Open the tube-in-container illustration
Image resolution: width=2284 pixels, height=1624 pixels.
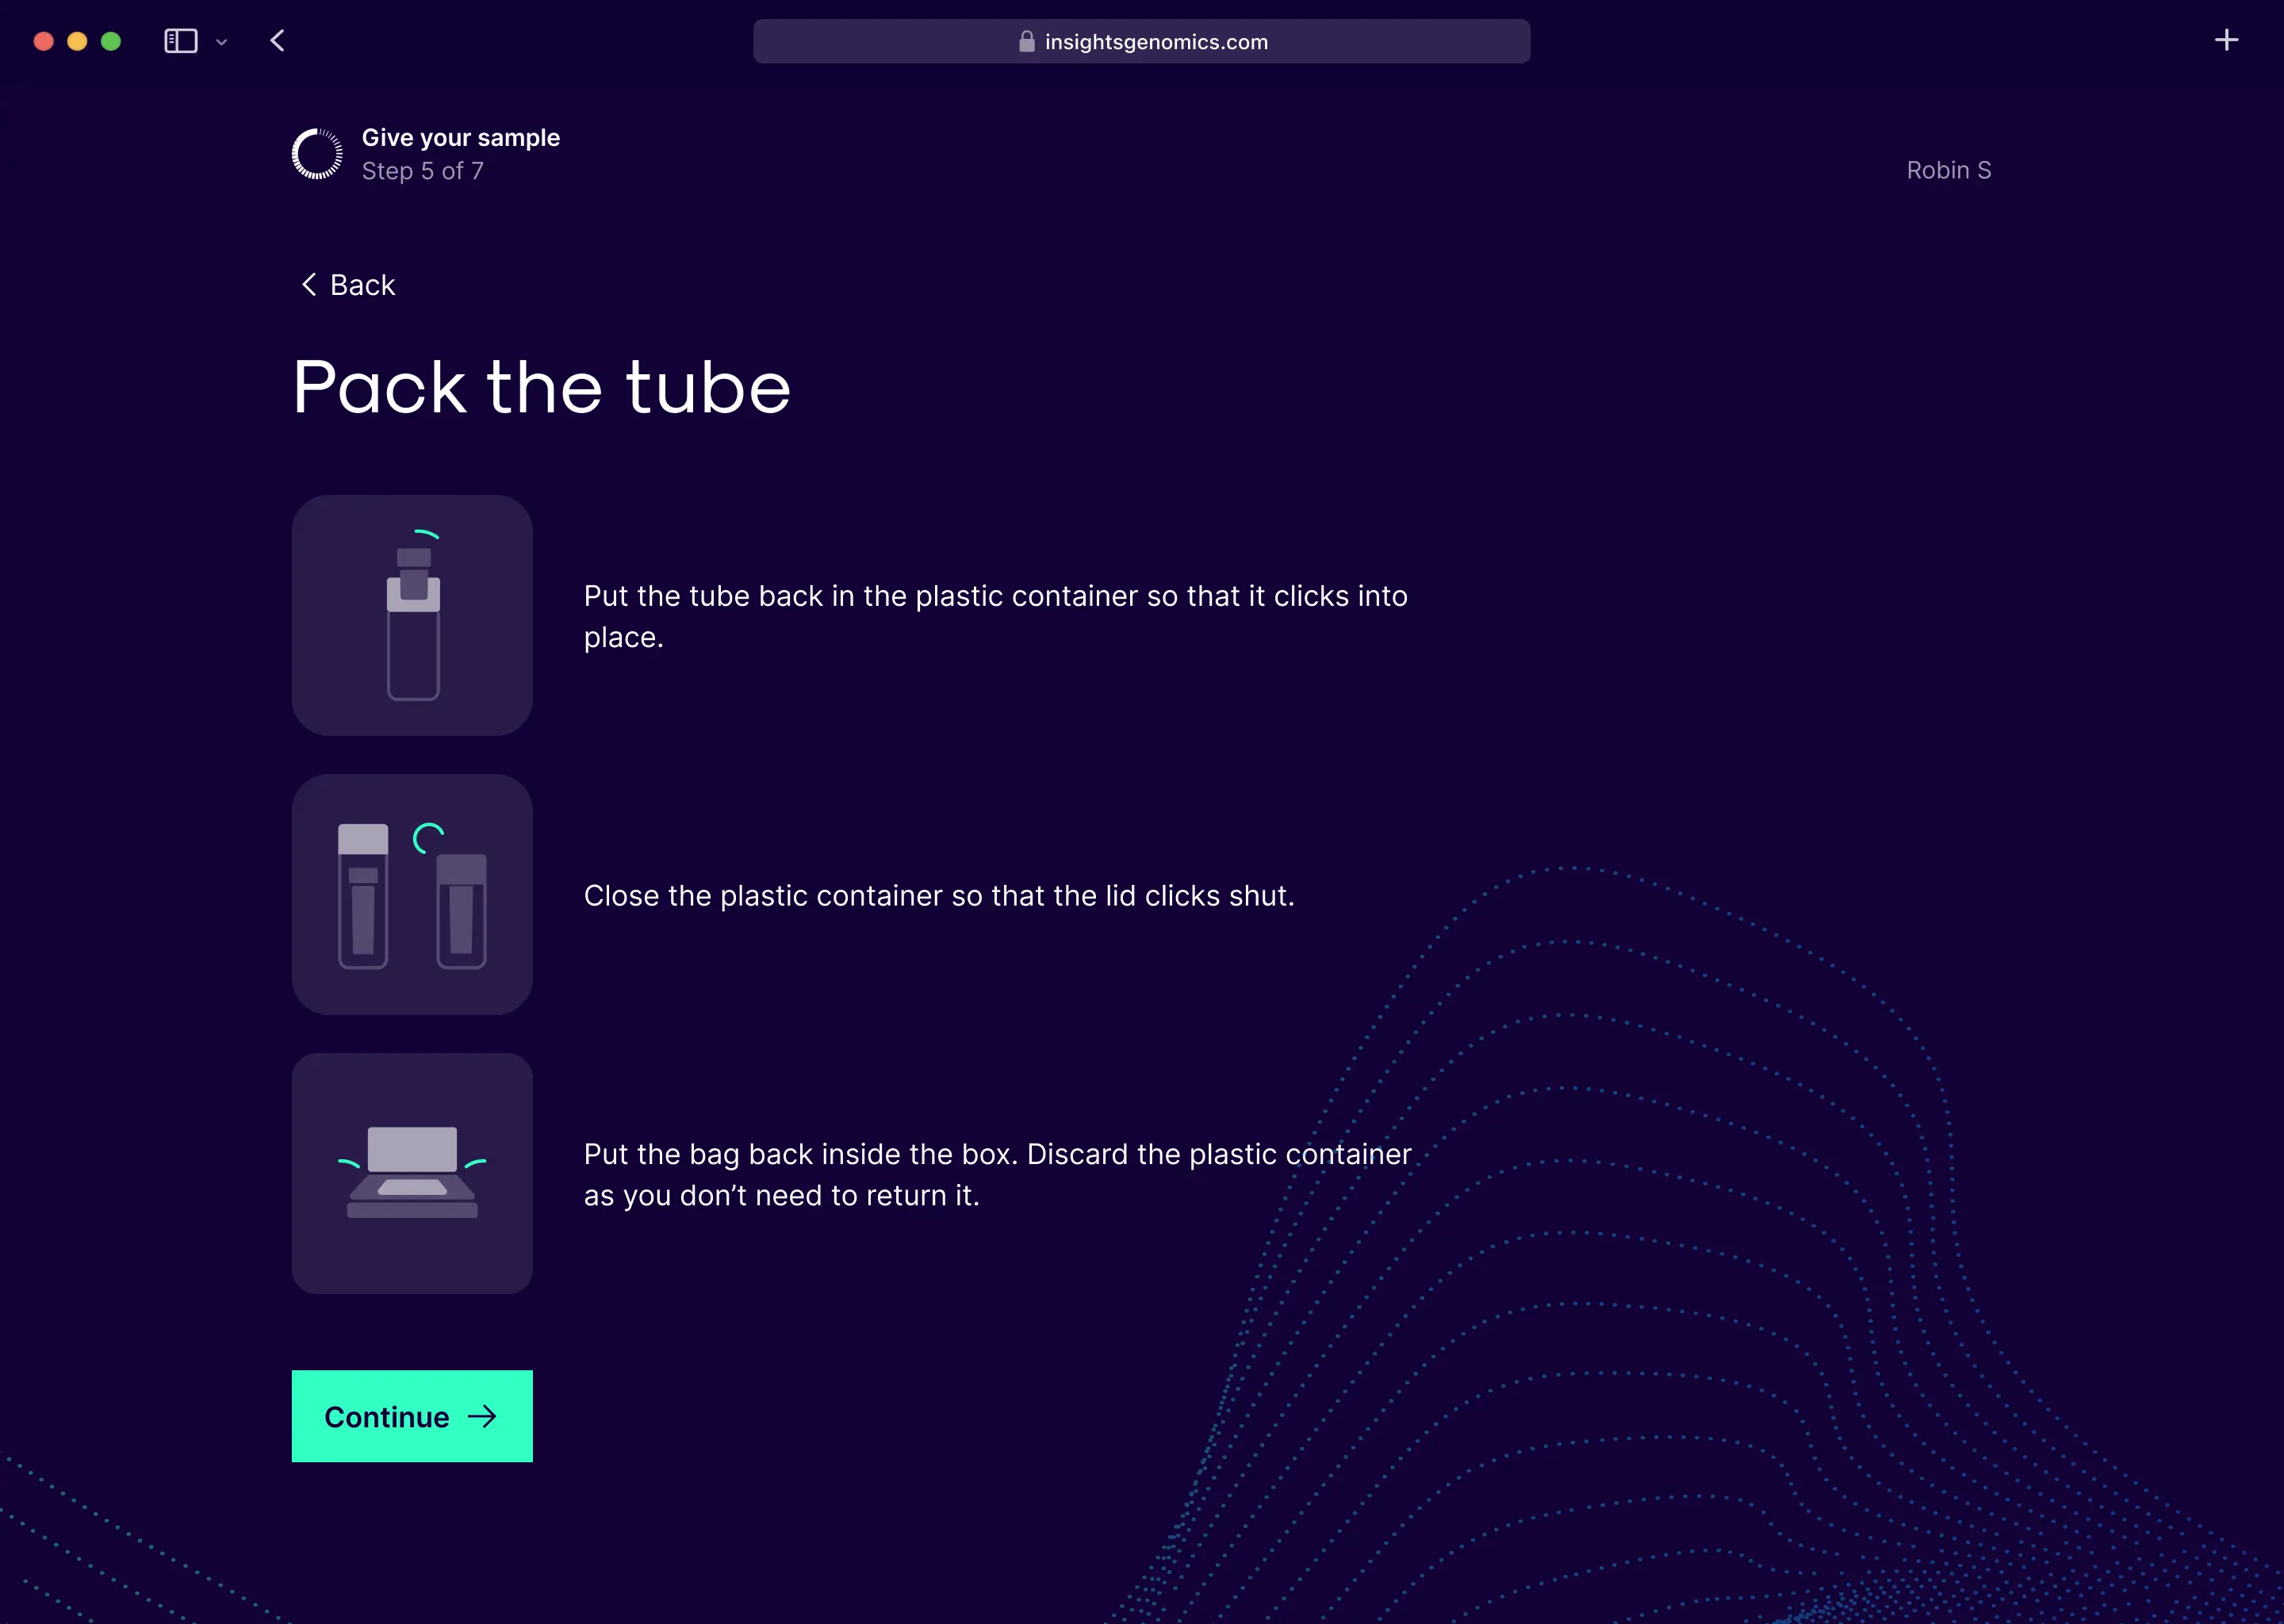coord(412,615)
